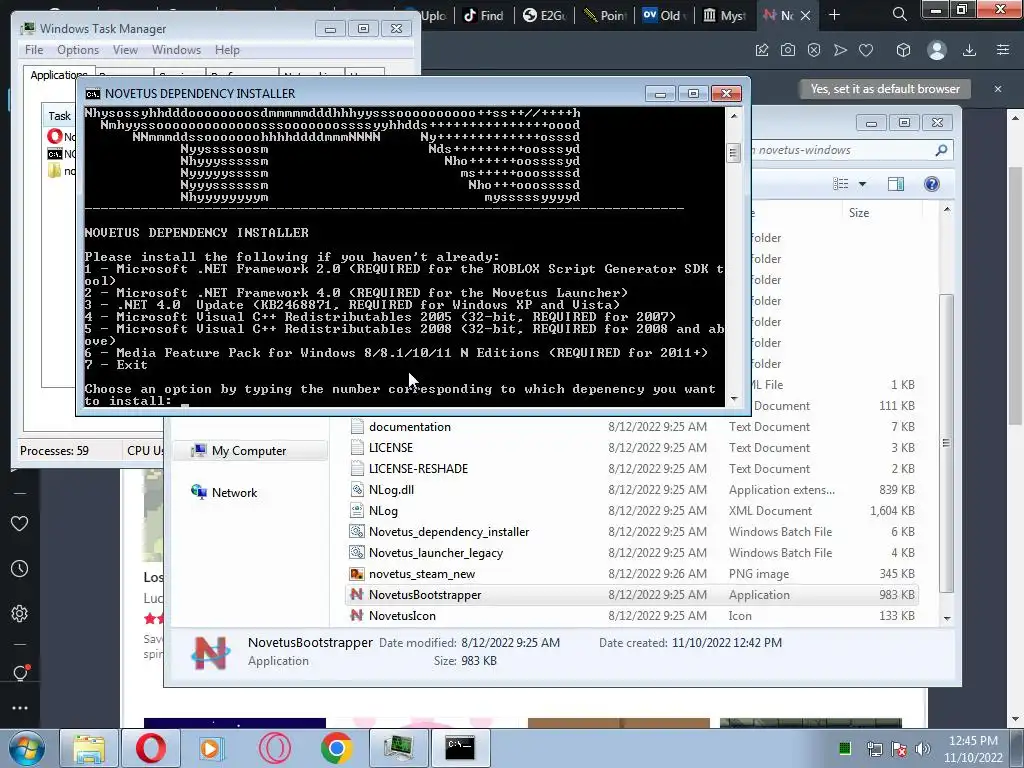Open Opera extensions cube icon
This screenshot has width=1024, height=768.
pos(903,50)
